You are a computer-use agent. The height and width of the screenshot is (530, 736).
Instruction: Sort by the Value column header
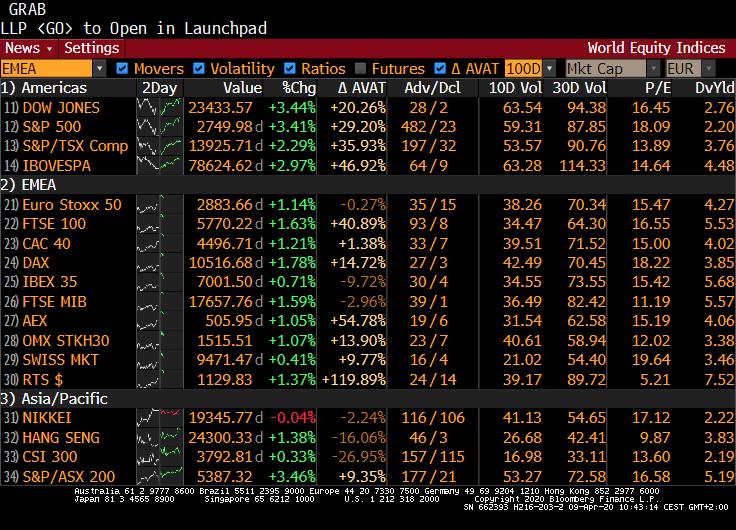pyautogui.click(x=242, y=88)
